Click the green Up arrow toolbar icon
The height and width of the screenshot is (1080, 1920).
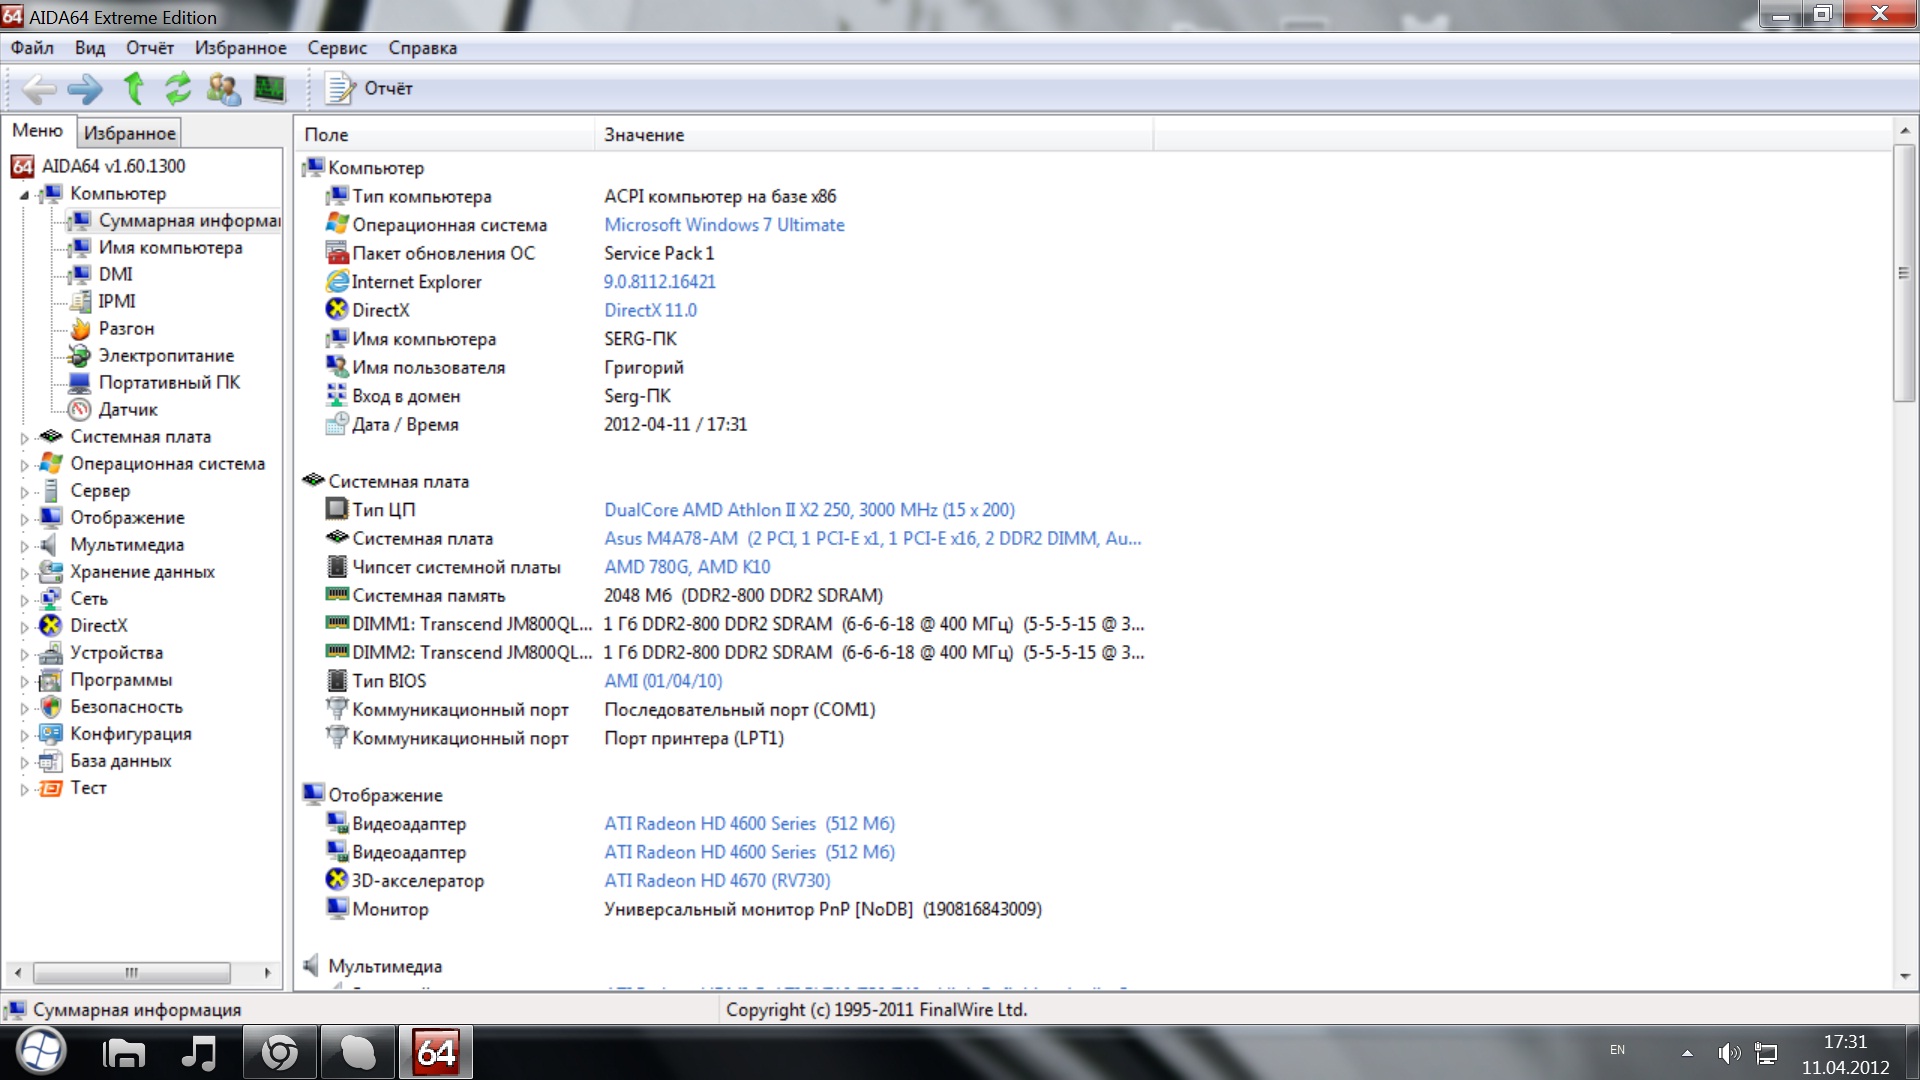(133, 89)
